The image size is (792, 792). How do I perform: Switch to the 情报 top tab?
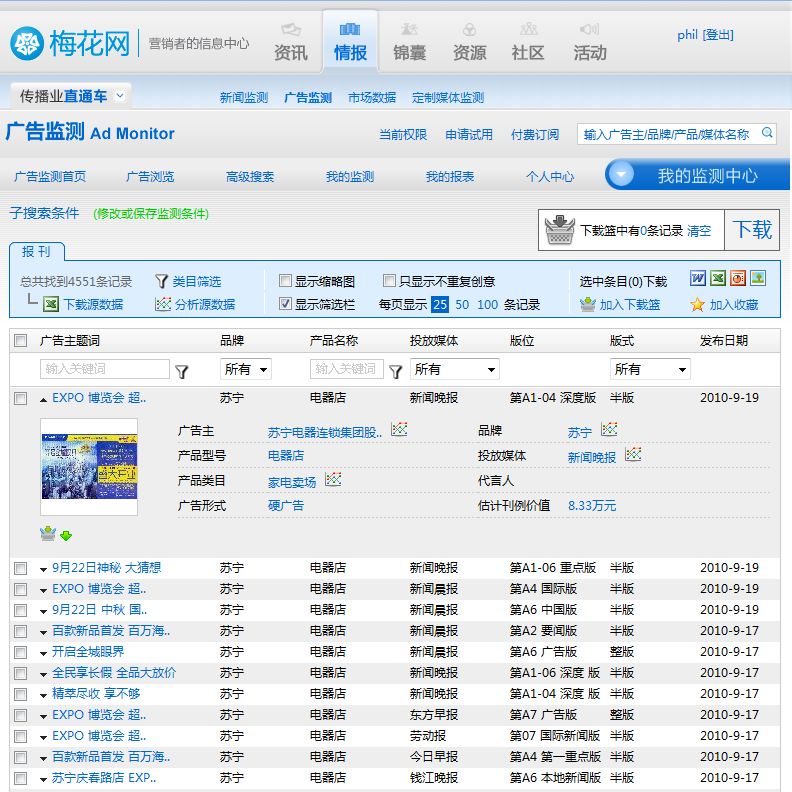(350, 42)
